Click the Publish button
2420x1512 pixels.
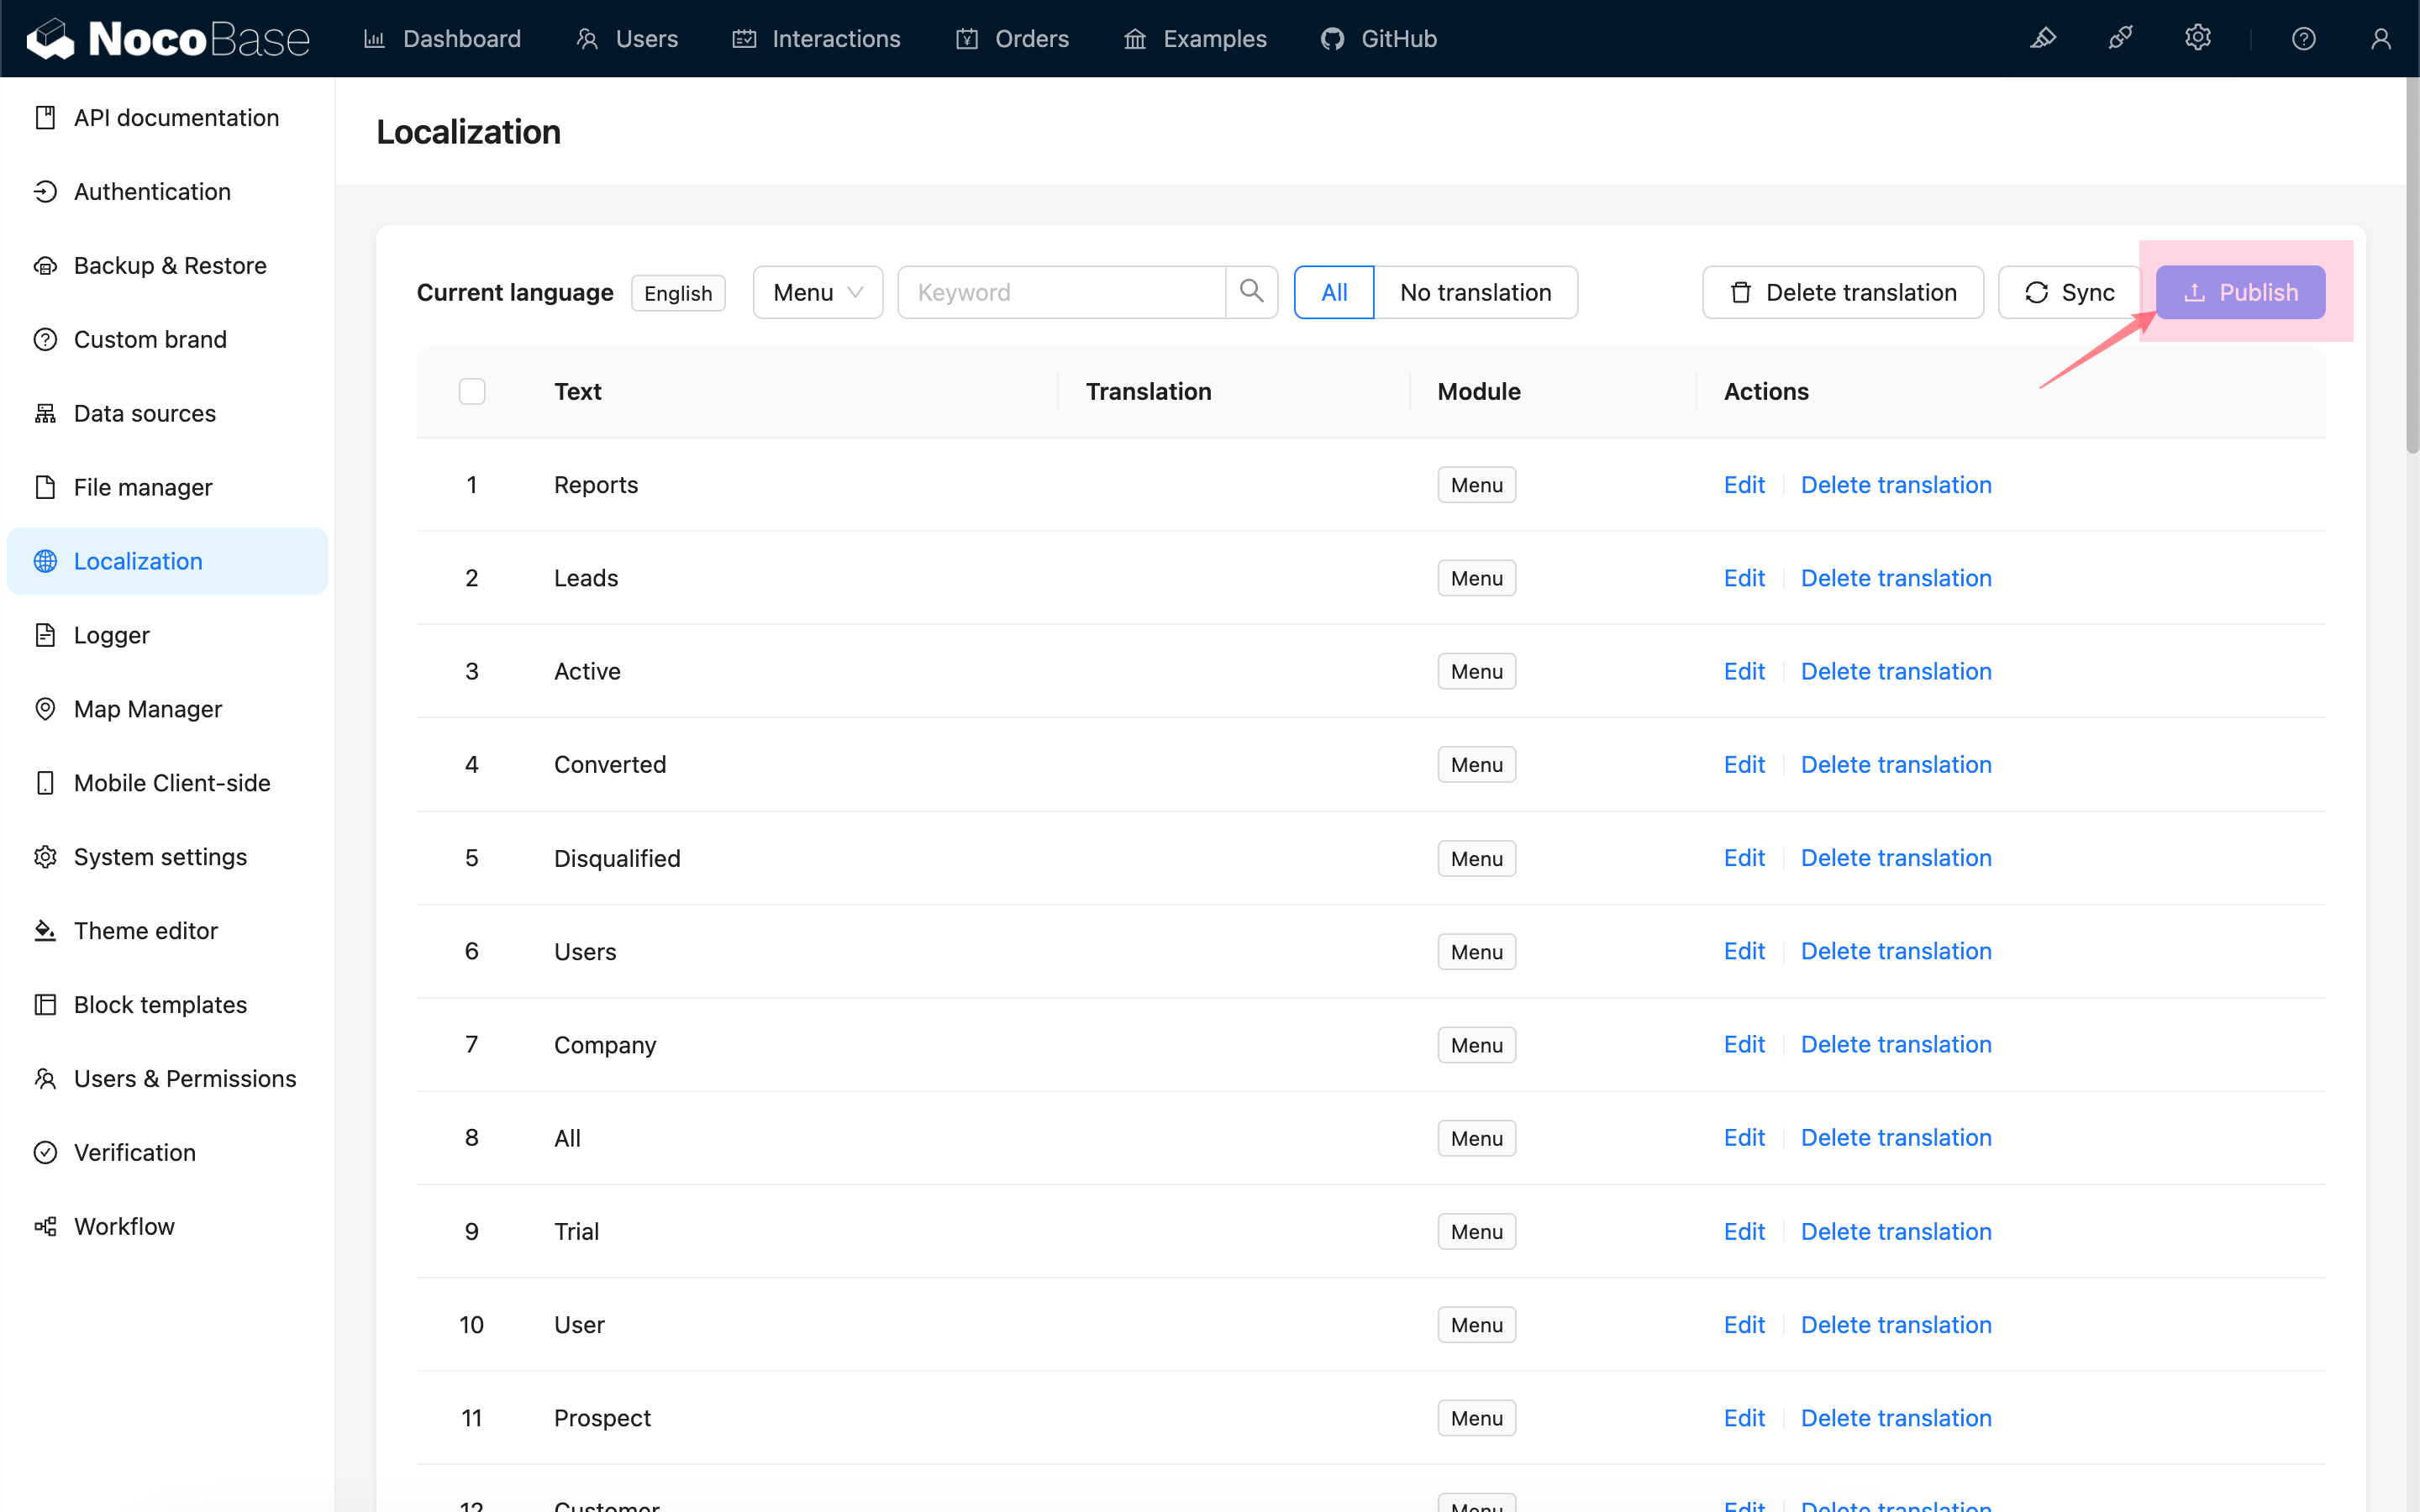click(x=2240, y=292)
